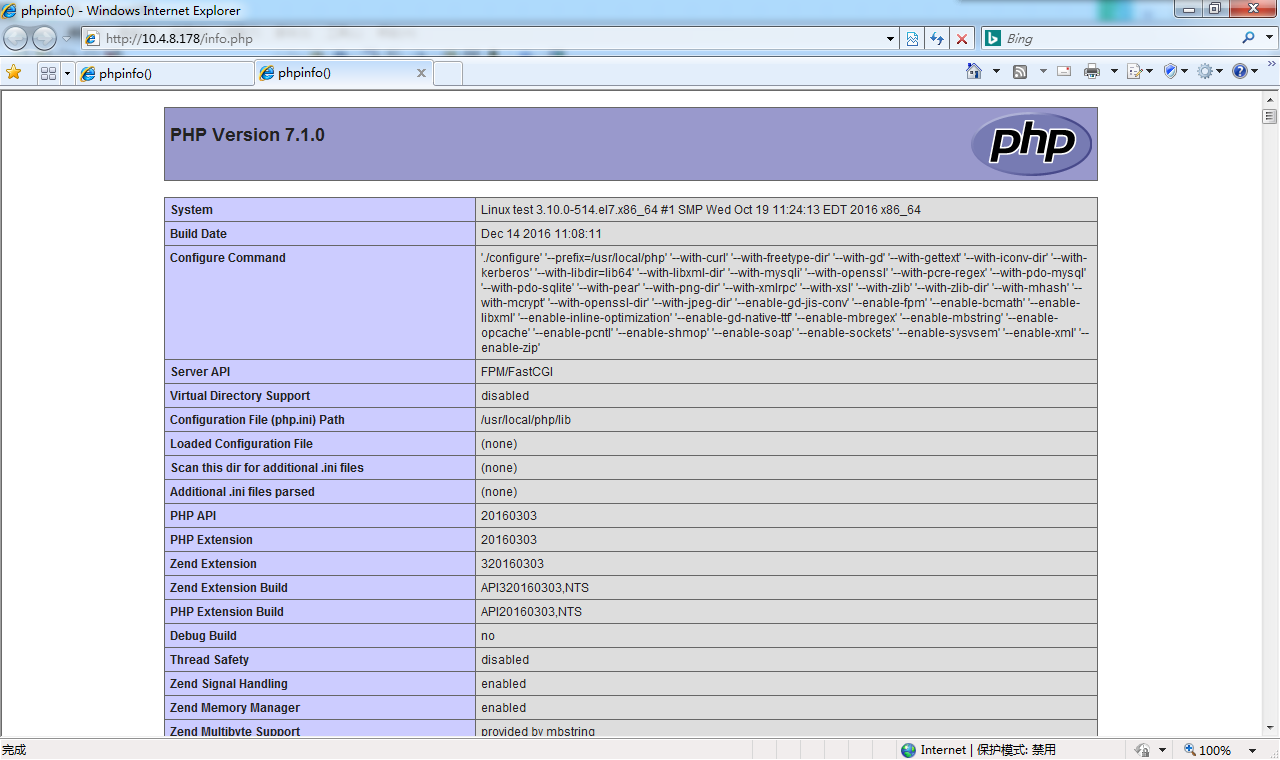Switch to the first phpinfo() tab

pos(165,73)
